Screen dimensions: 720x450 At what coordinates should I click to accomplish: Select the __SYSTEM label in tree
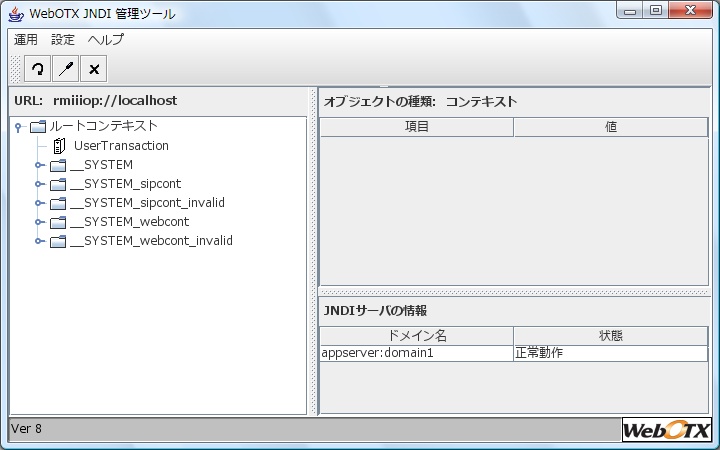coord(101,165)
